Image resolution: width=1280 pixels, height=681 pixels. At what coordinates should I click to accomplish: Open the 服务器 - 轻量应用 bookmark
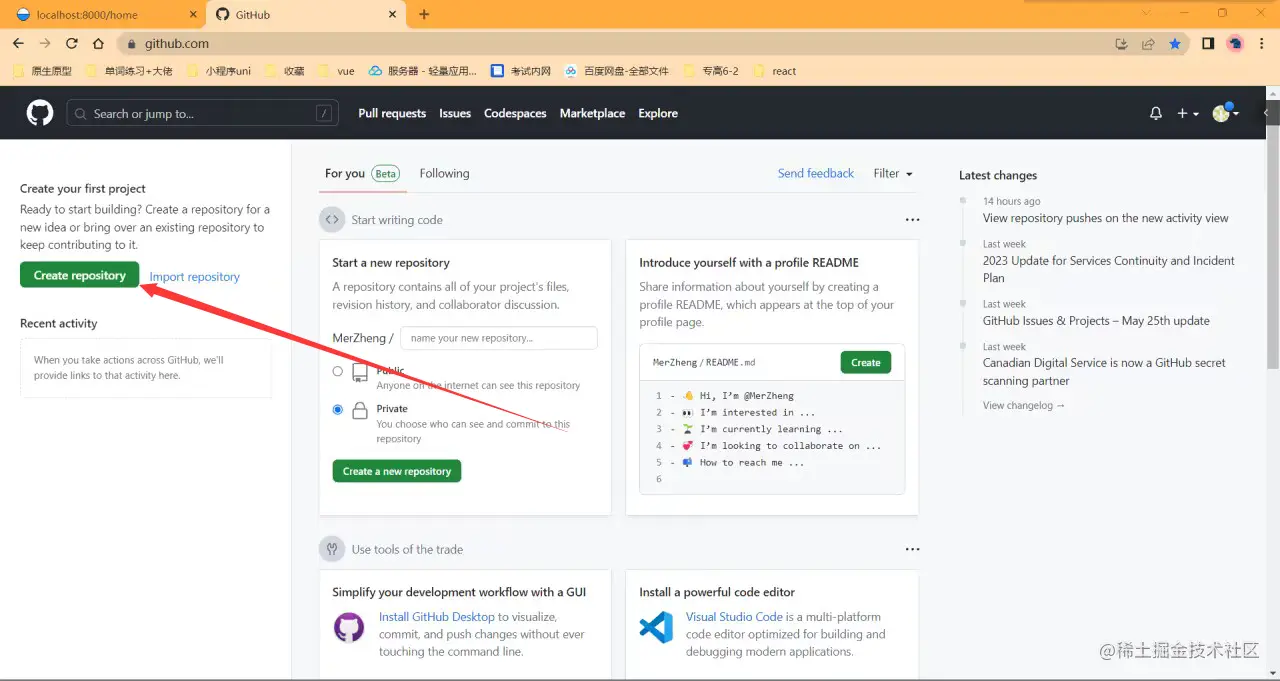pyautogui.click(x=423, y=71)
